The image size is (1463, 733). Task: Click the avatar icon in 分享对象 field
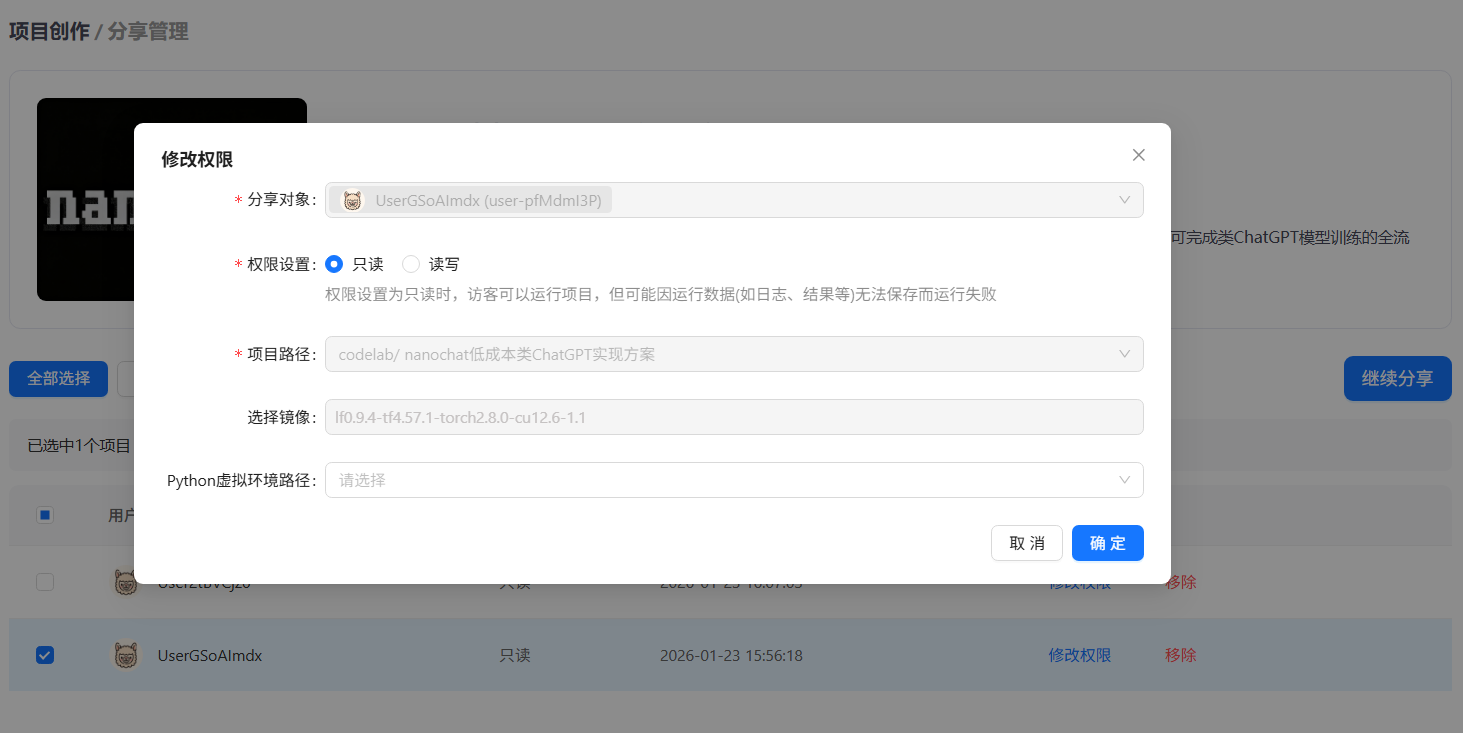click(352, 200)
